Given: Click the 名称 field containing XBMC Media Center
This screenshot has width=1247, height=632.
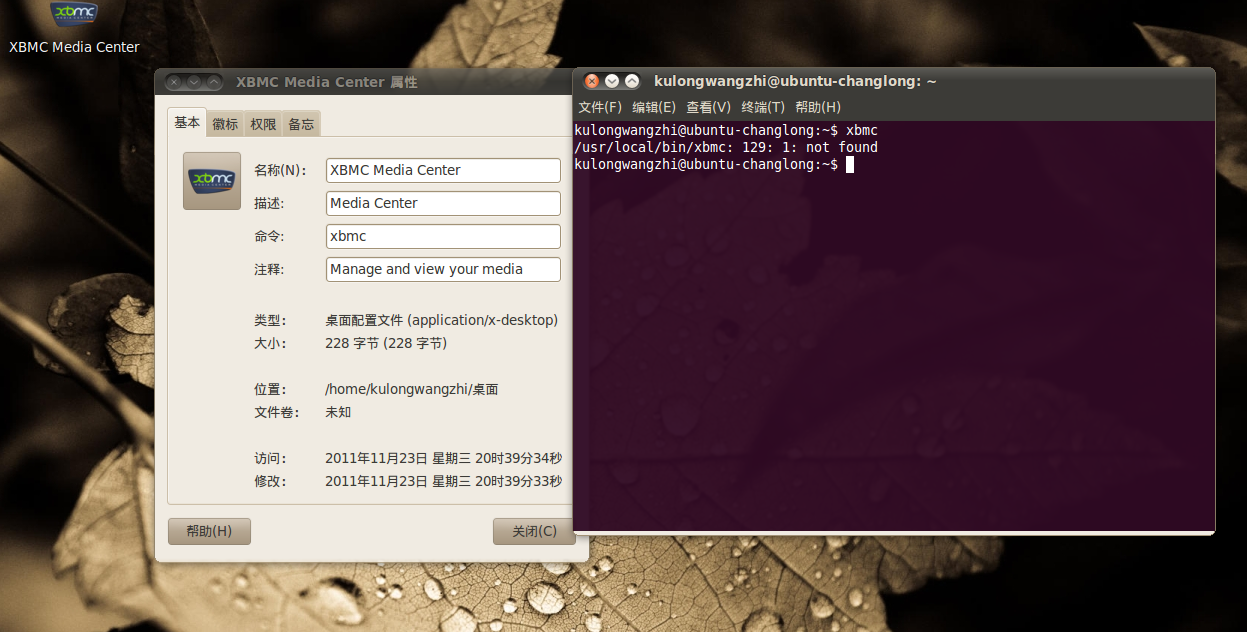Looking at the screenshot, I should point(443,170).
